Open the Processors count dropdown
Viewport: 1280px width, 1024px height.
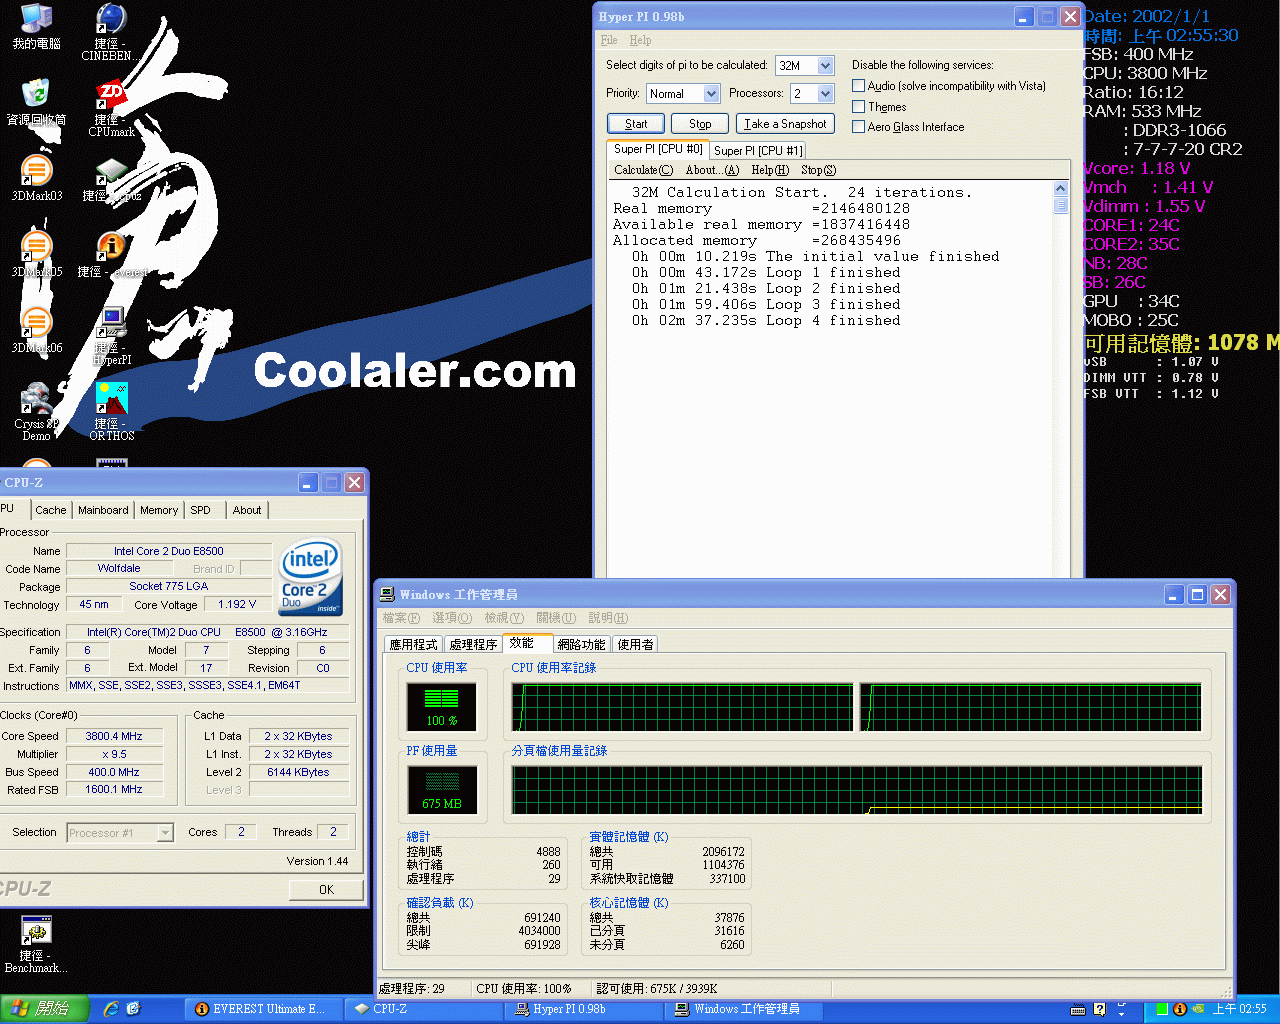coord(826,94)
